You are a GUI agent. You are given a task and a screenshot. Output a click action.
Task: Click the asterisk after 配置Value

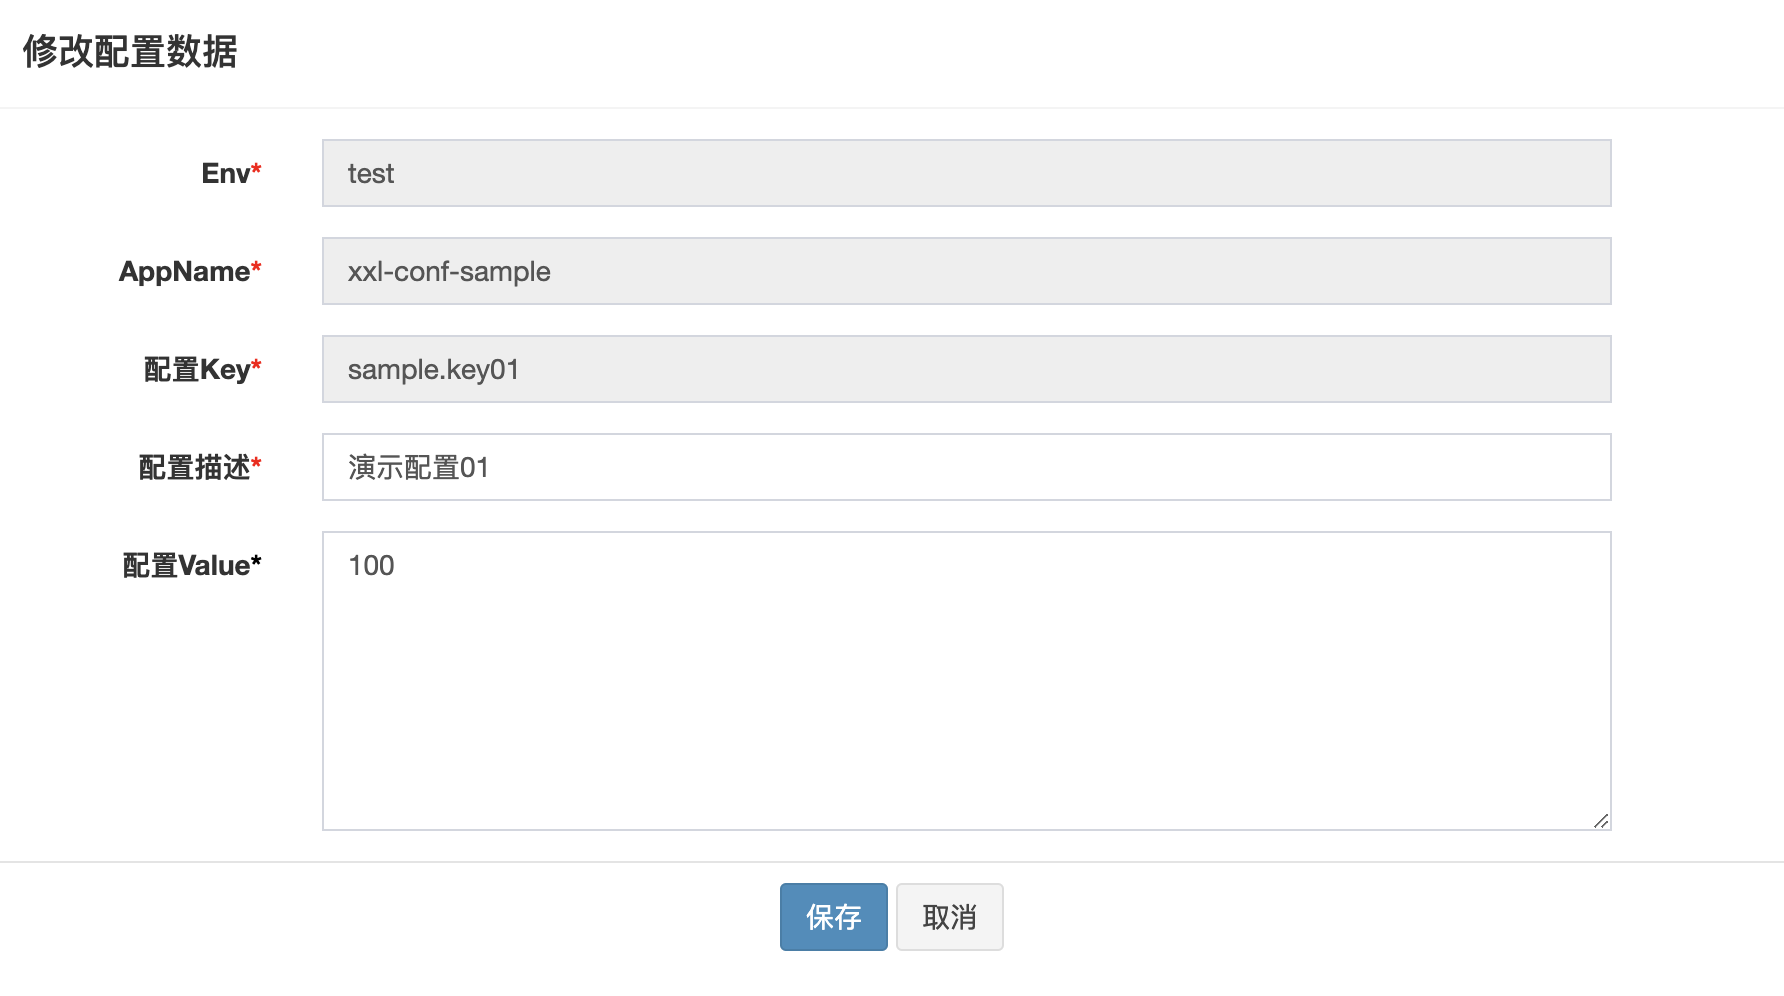point(257,561)
